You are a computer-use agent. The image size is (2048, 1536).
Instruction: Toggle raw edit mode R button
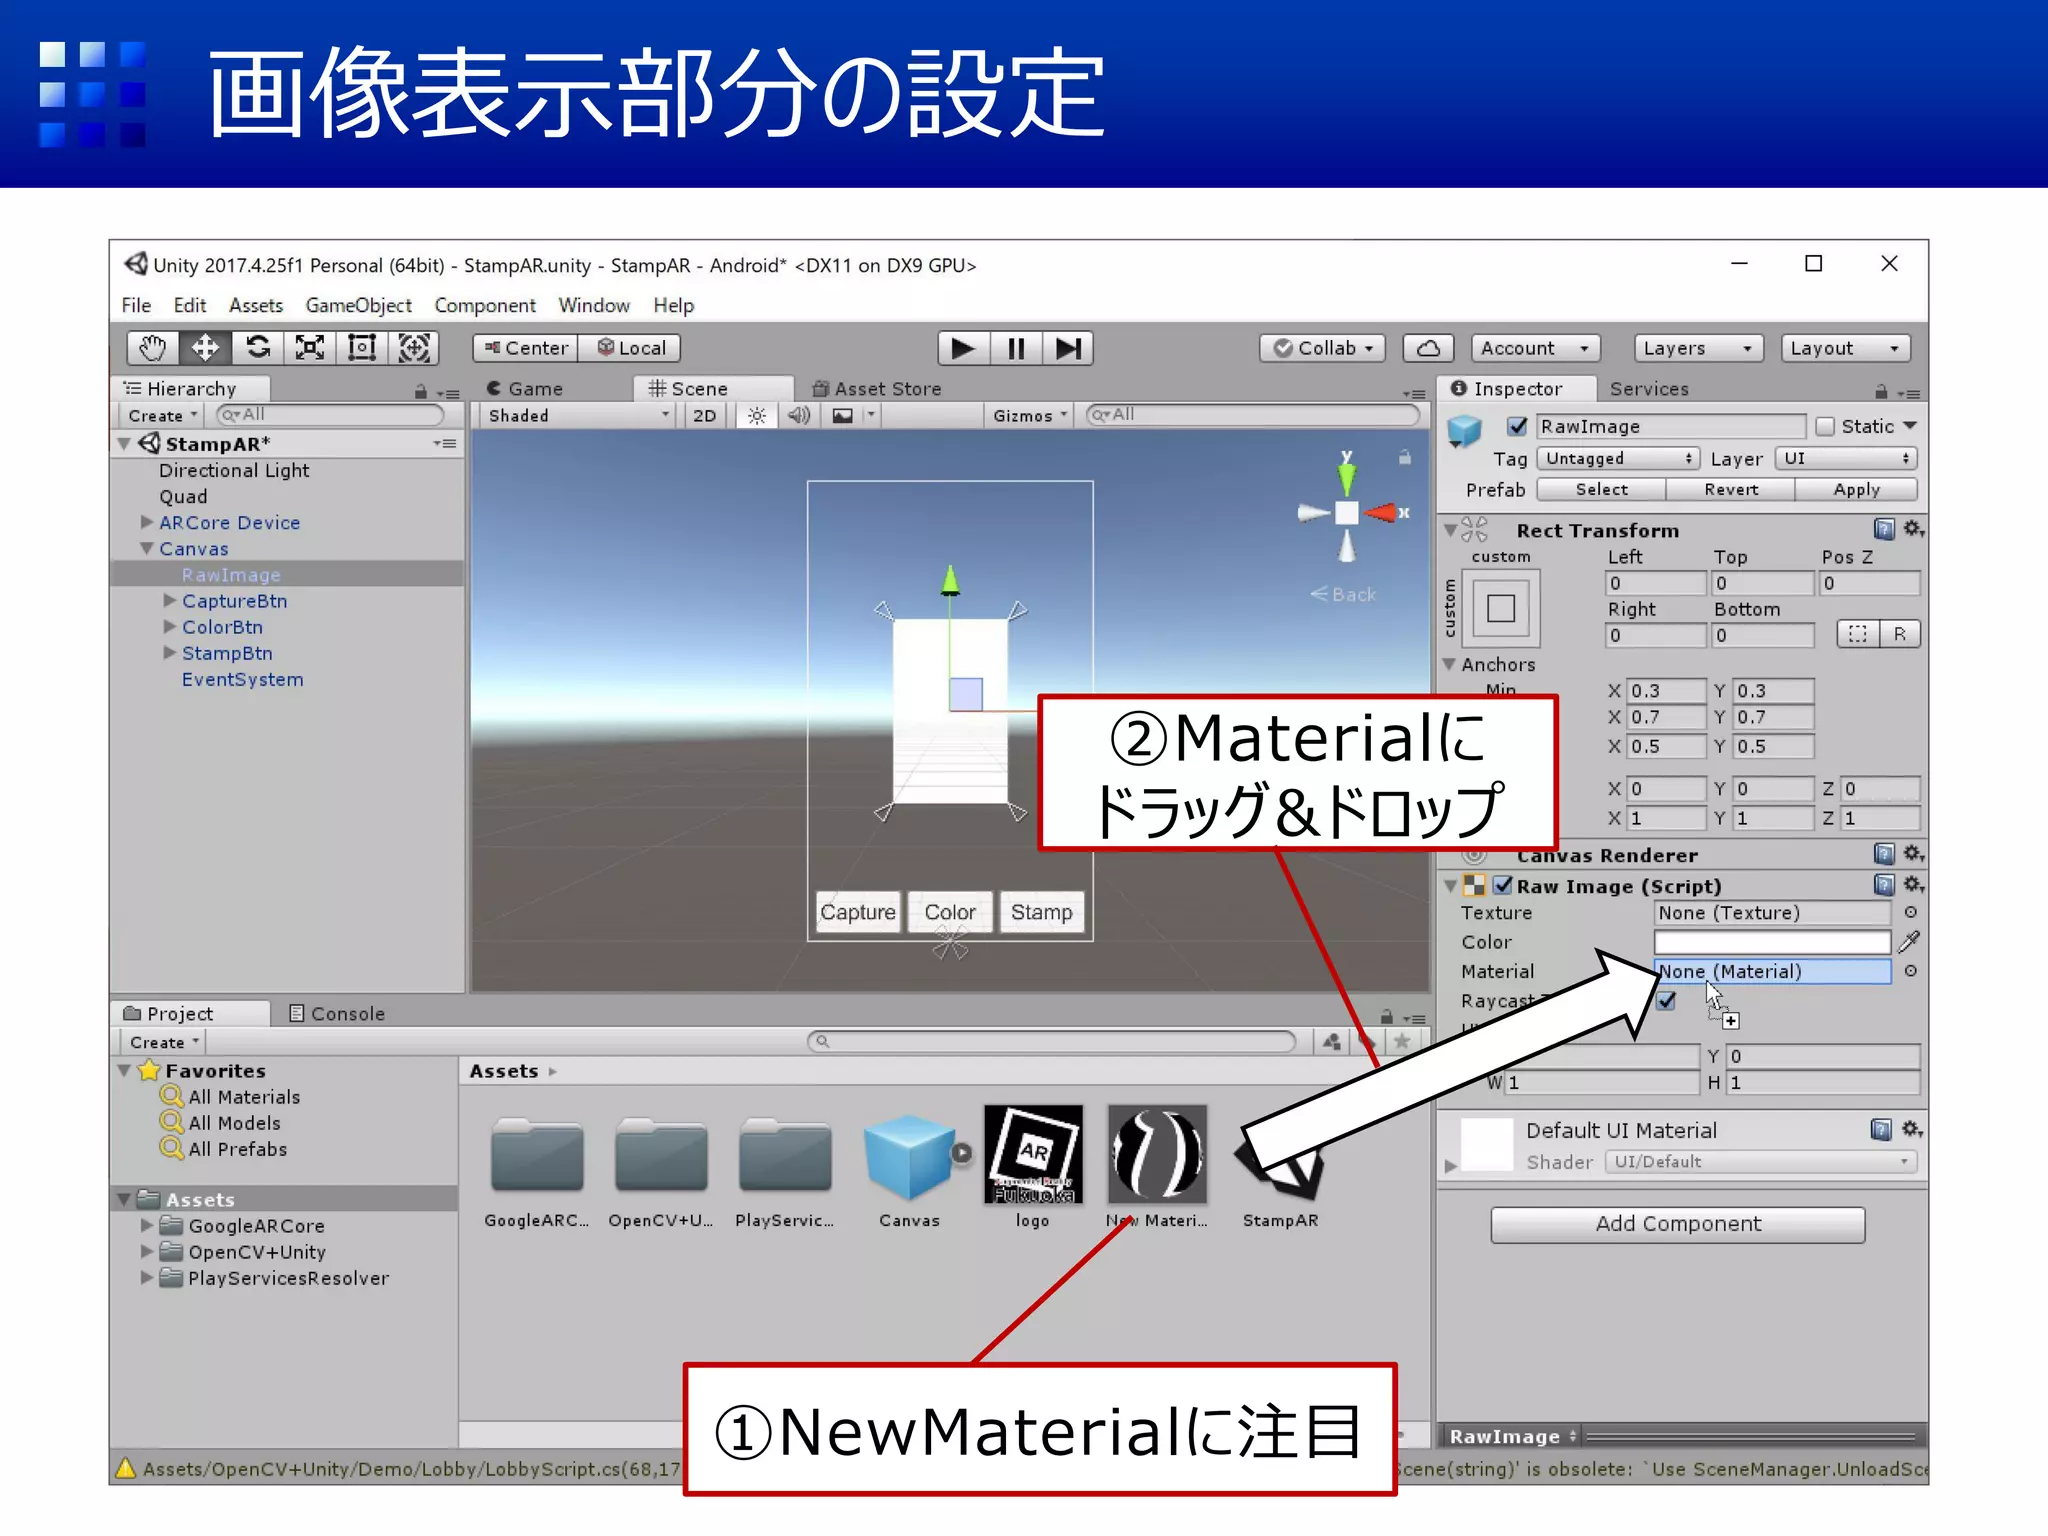[1900, 634]
